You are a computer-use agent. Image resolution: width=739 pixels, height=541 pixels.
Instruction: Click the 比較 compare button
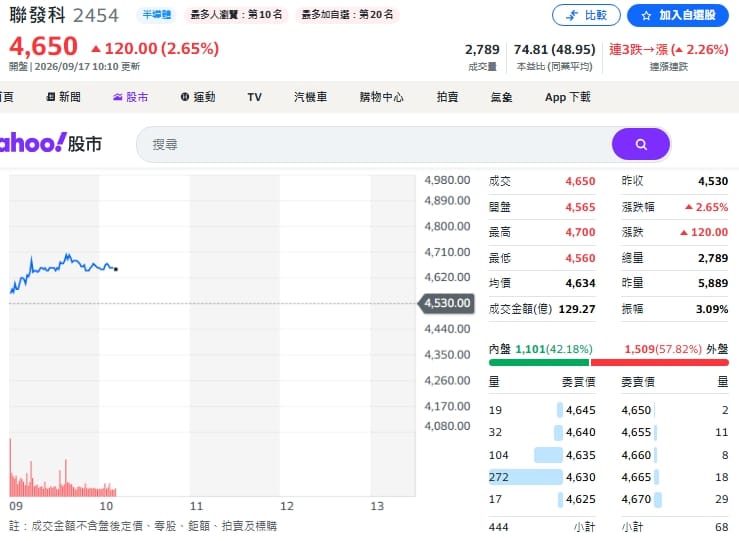pyautogui.click(x=586, y=16)
